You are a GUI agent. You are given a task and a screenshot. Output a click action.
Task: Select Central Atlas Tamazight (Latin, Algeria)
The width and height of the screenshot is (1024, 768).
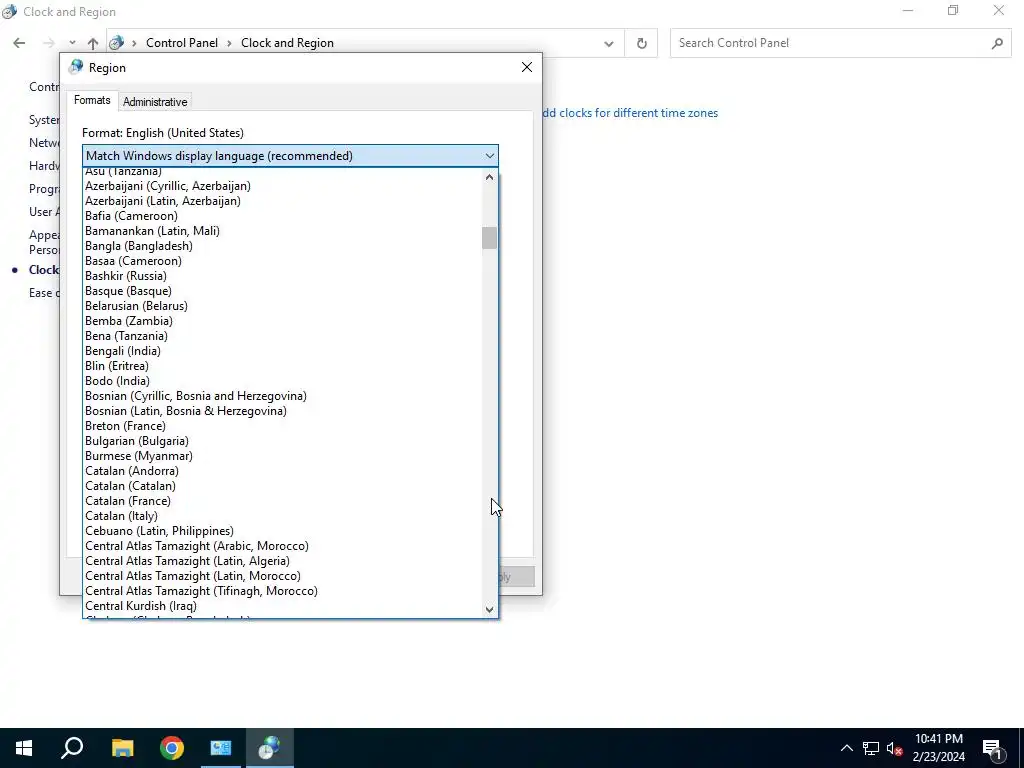[282, 562]
